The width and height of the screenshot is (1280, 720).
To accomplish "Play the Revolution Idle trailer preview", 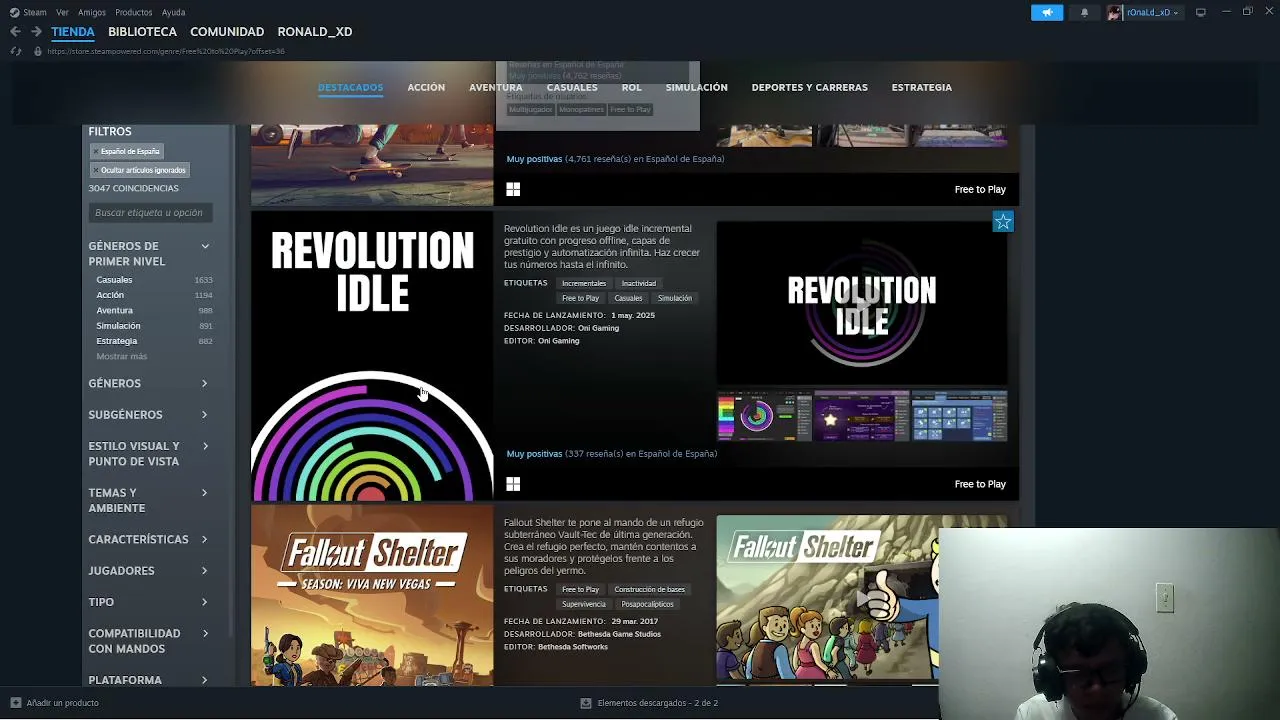I will click(x=862, y=303).
